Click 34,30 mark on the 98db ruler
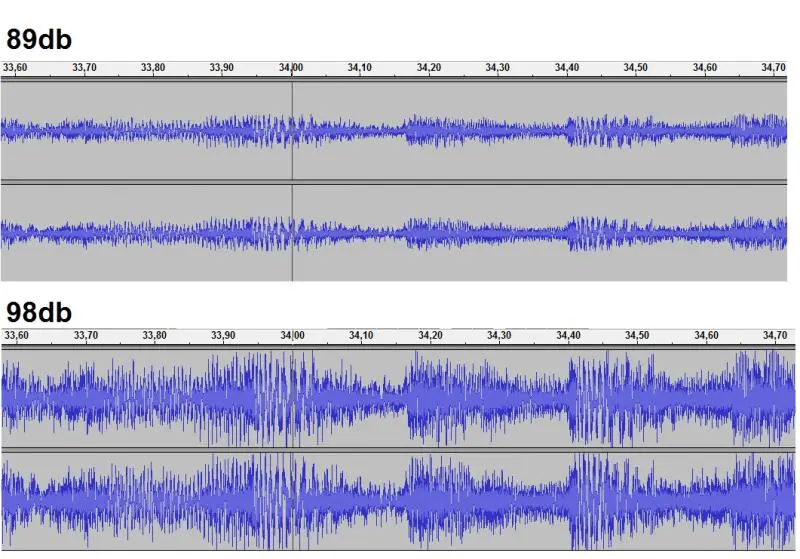Image resolution: width=800 pixels, height=559 pixels. tap(498, 336)
